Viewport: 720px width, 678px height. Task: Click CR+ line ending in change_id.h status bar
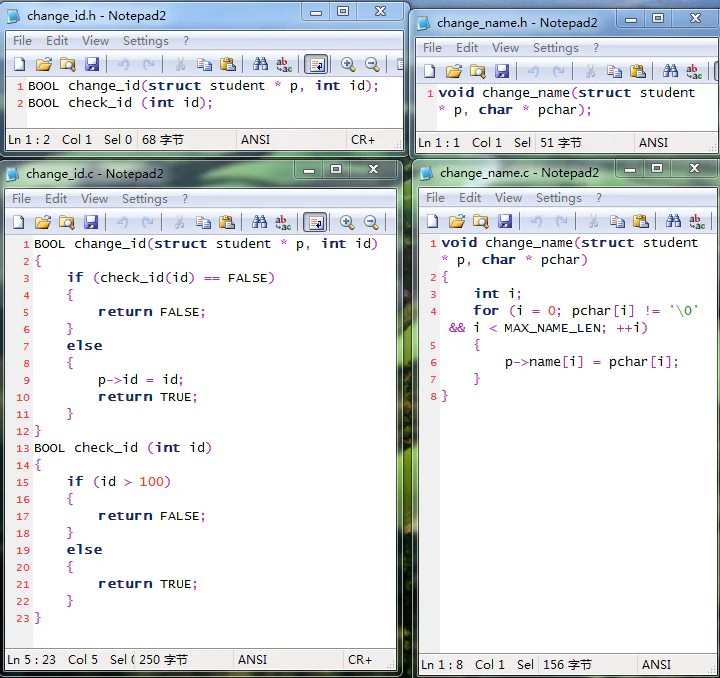363,140
